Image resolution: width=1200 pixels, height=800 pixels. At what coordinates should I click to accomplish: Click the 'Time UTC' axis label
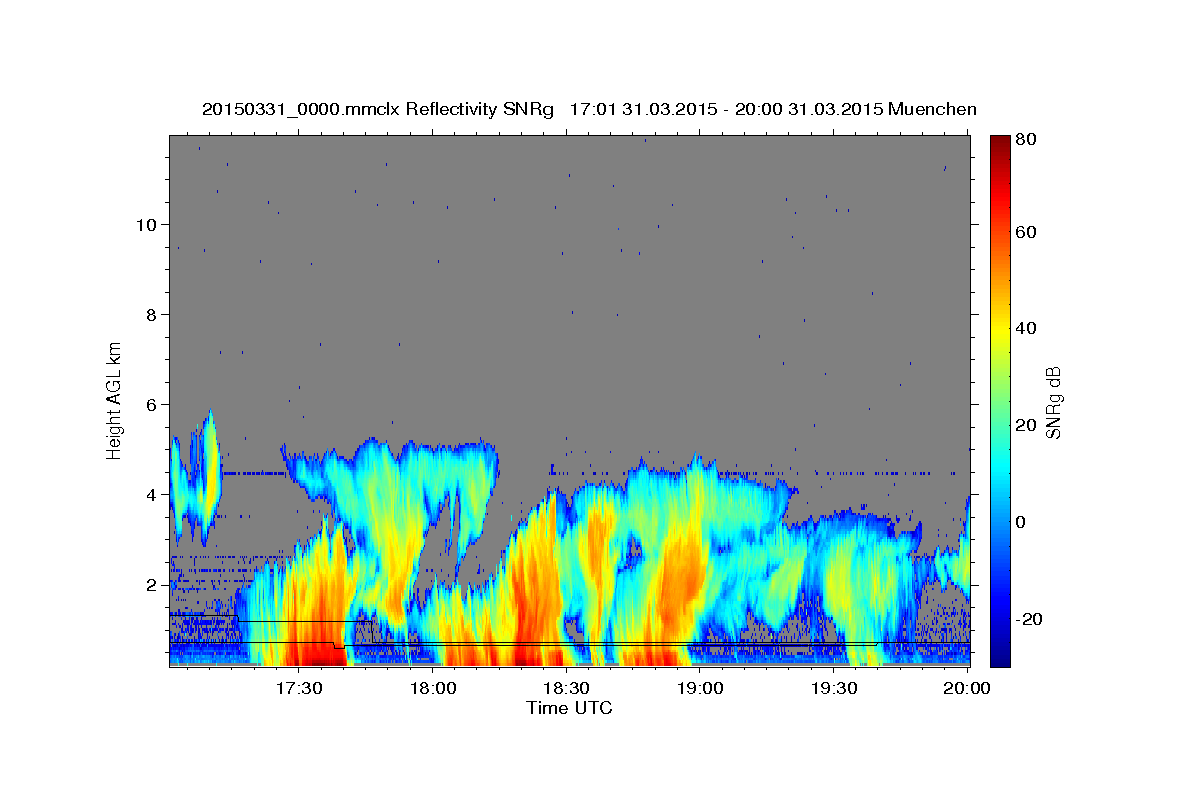pyautogui.click(x=569, y=708)
